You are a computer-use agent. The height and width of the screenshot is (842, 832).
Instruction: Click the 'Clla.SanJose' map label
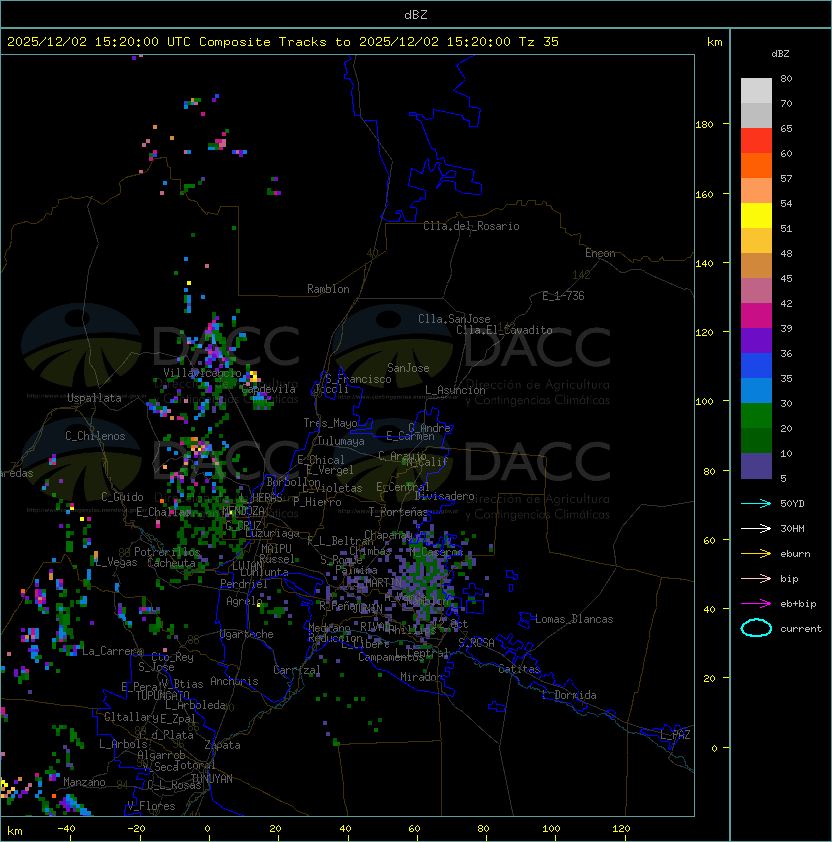pyautogui.click(x=454, y=319)
